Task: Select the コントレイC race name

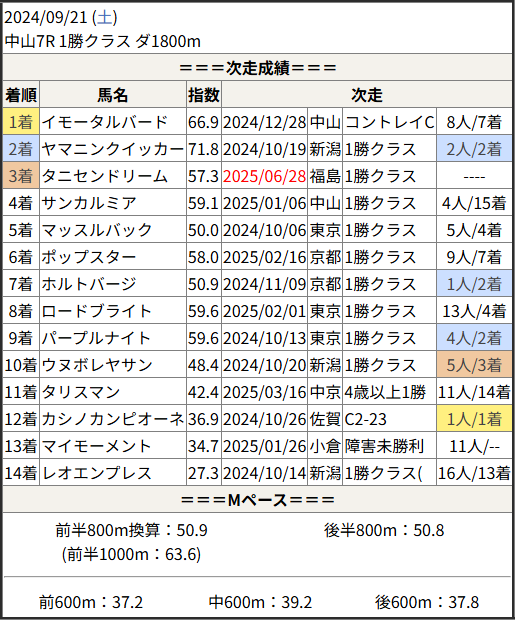Action: coord(390,122)
